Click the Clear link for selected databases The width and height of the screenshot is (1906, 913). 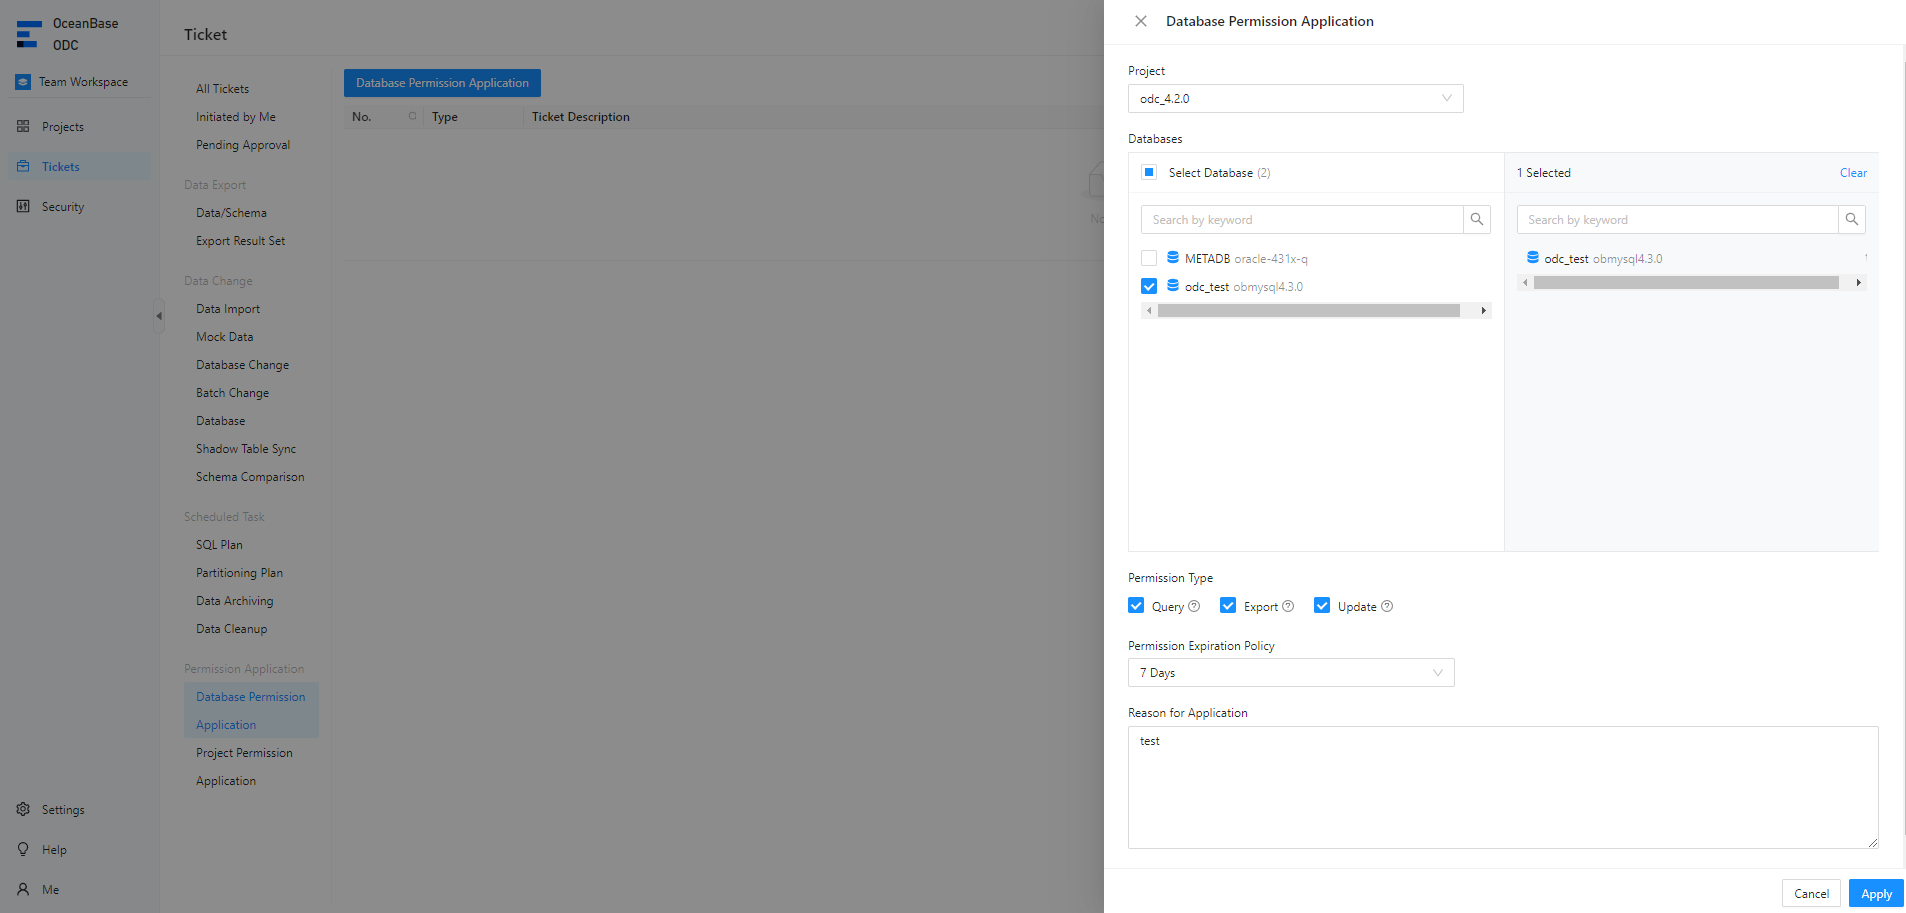[1852, 173]
